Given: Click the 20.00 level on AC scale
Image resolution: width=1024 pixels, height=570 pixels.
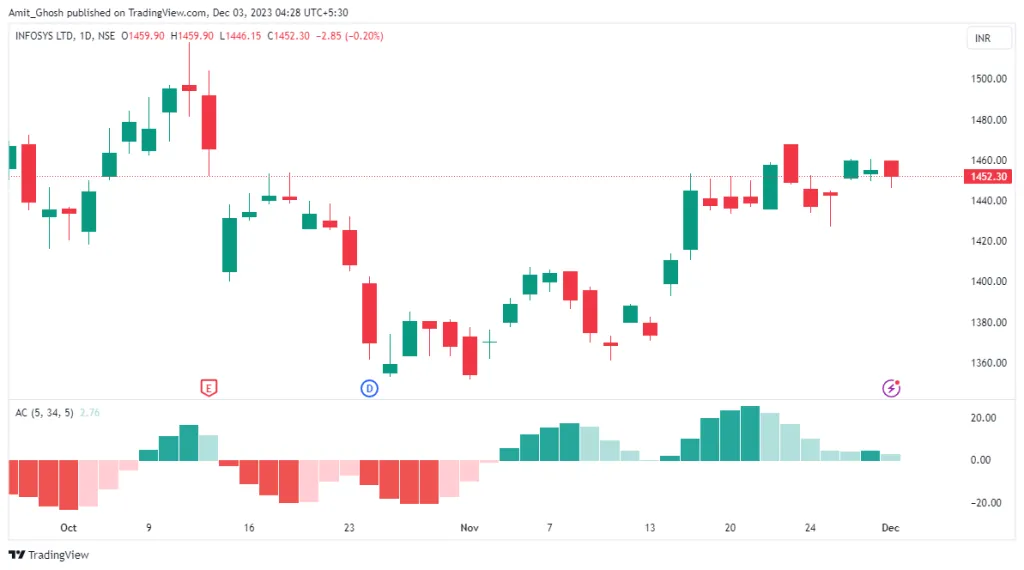Looking at the screenshot, I should click(x=985, y=419).
